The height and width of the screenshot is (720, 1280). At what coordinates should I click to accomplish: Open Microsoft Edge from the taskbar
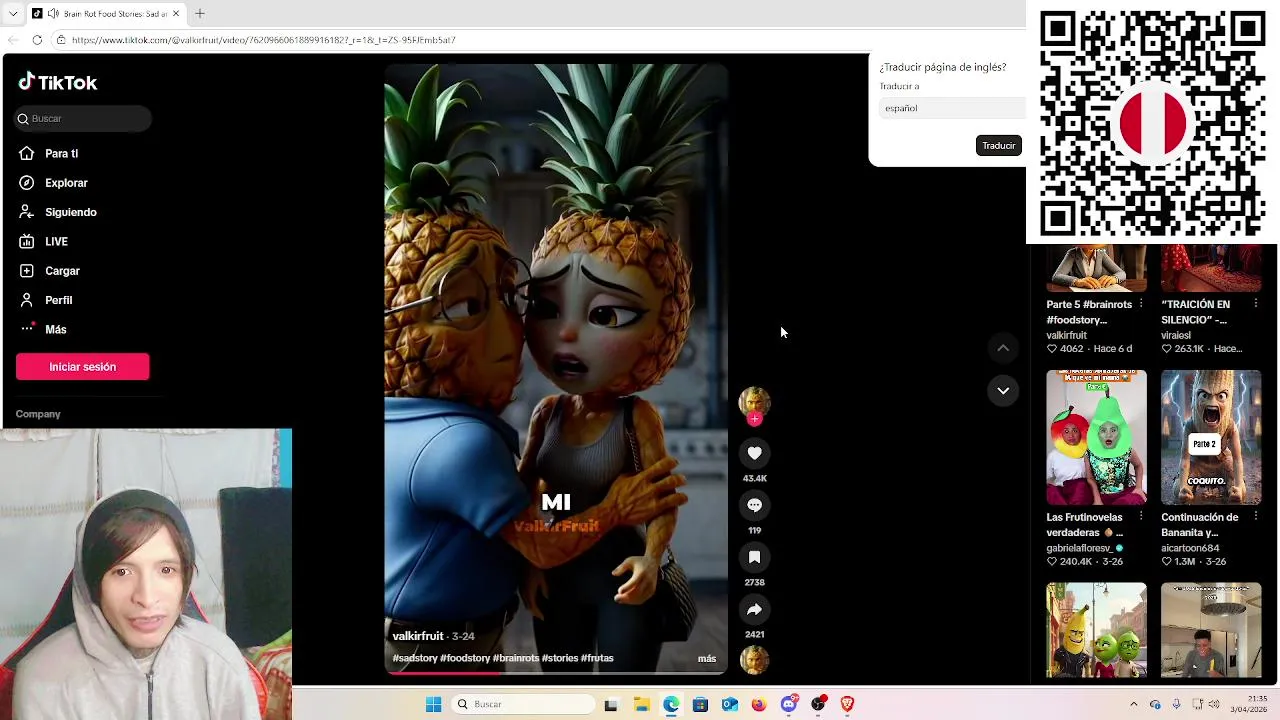[671, 704]
